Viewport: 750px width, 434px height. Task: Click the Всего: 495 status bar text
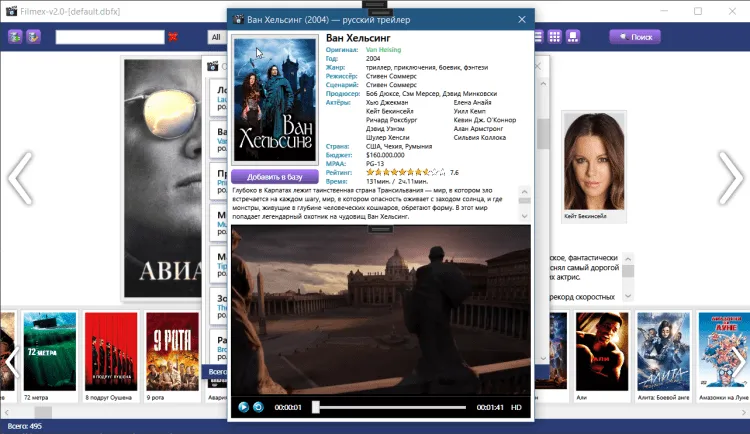click(x=25, y=426)
